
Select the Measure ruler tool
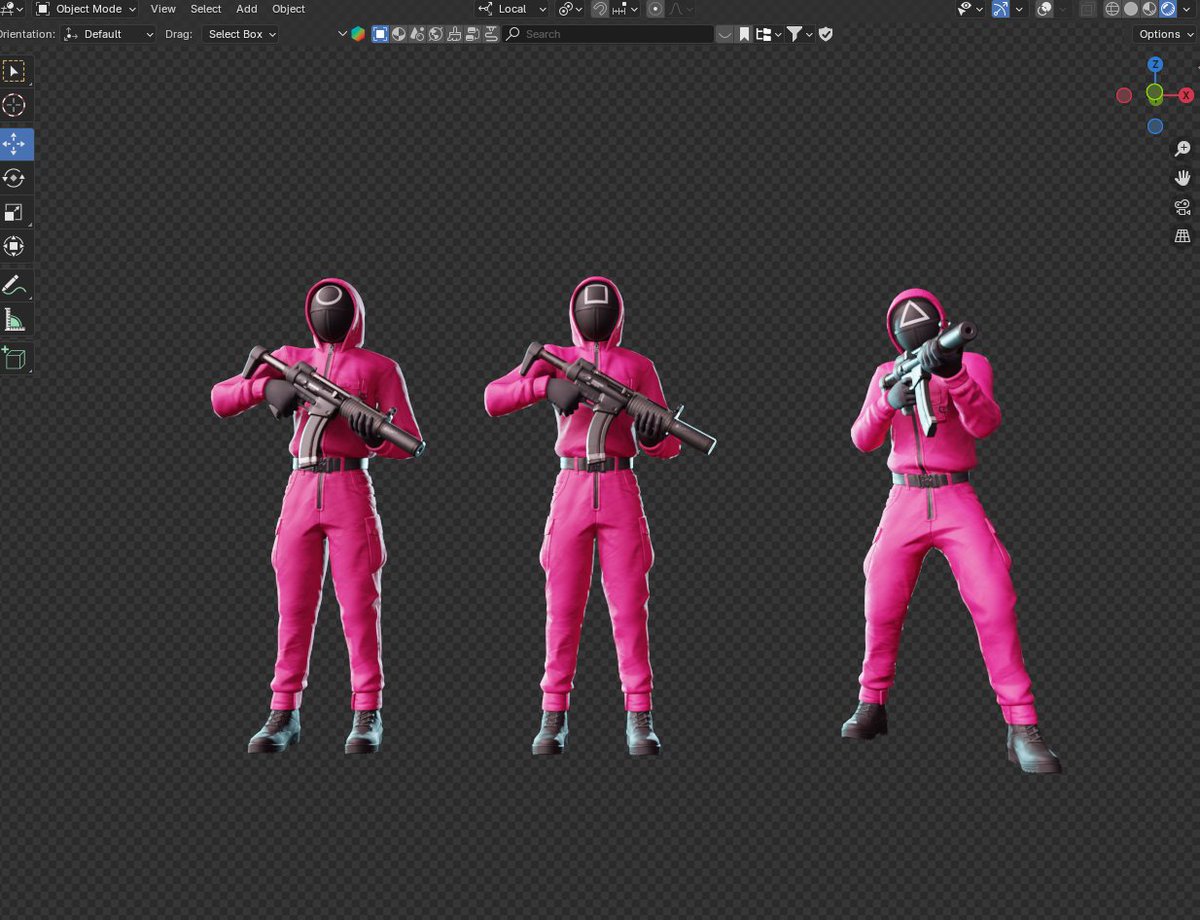point(14,320)
